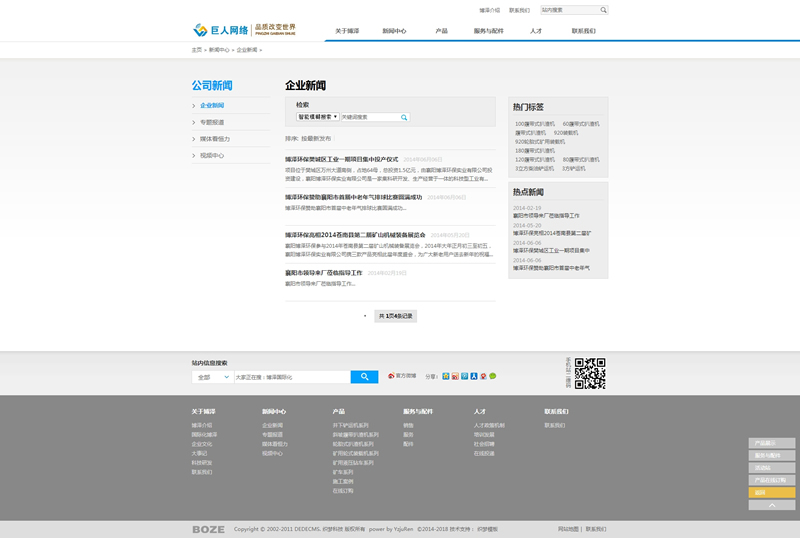Click the yellow floating side button
Viewport: 800px width, 538px height.
point(772,492)
